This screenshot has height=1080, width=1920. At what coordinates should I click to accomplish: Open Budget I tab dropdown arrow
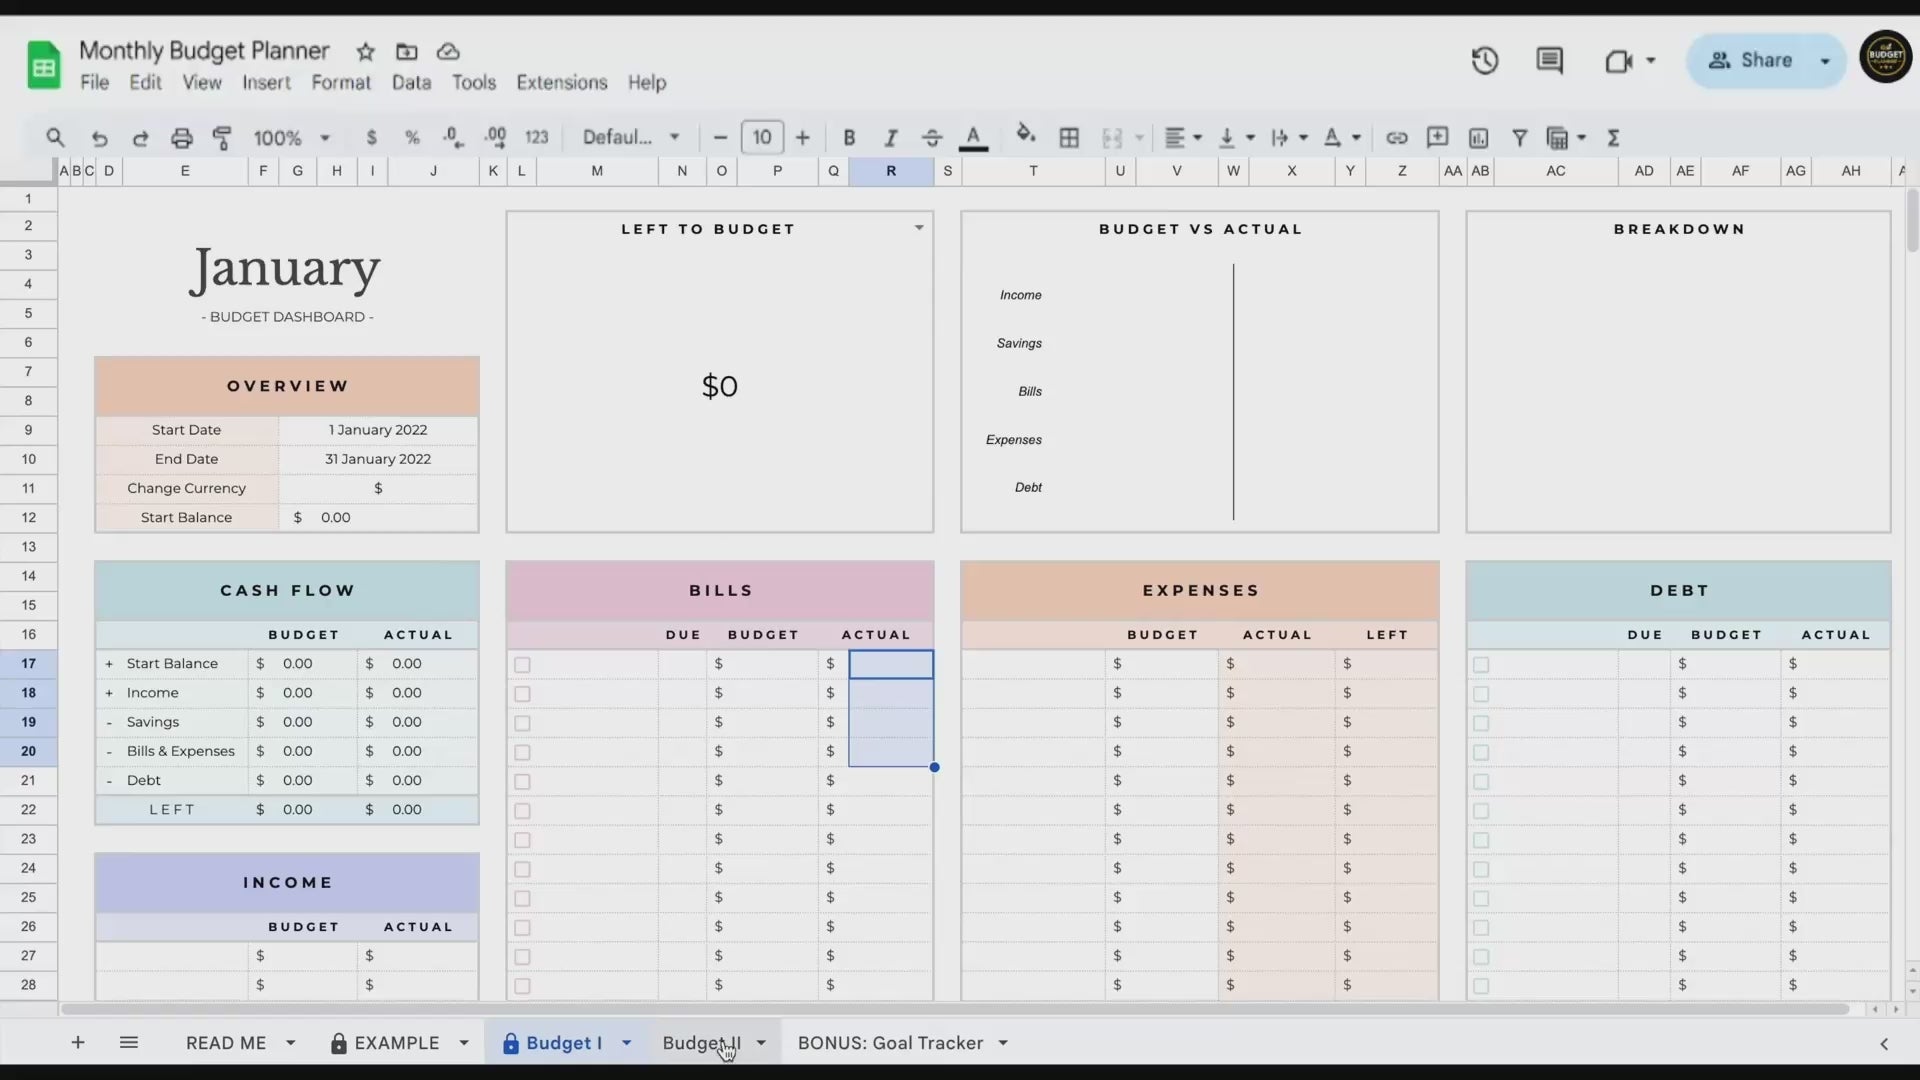pyautogui.click(x=627, y=1043)
